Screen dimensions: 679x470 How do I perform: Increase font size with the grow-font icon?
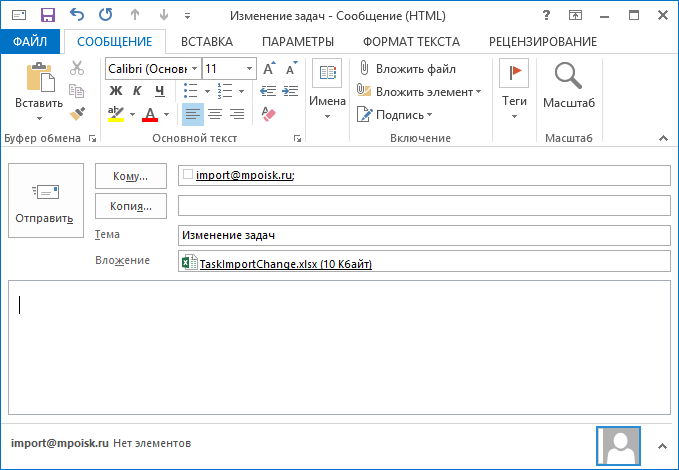tap(270, 68)
